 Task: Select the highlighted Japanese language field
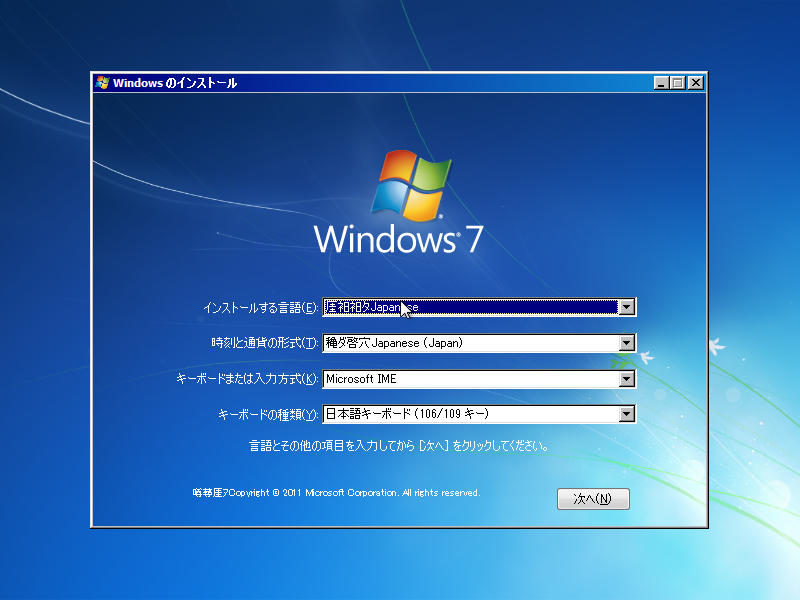(x=470, y=308)
